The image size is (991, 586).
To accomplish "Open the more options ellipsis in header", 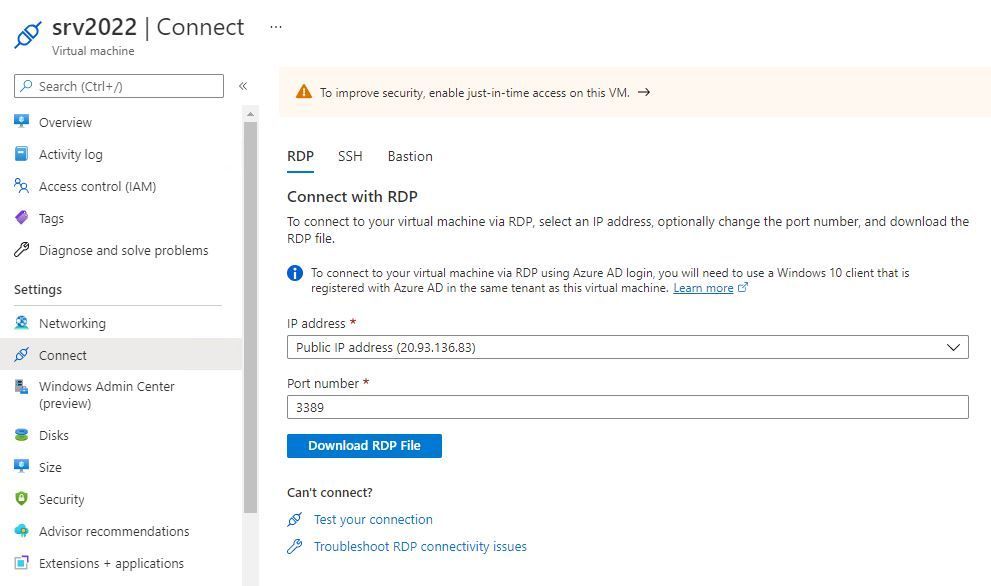I will point(276,27).
